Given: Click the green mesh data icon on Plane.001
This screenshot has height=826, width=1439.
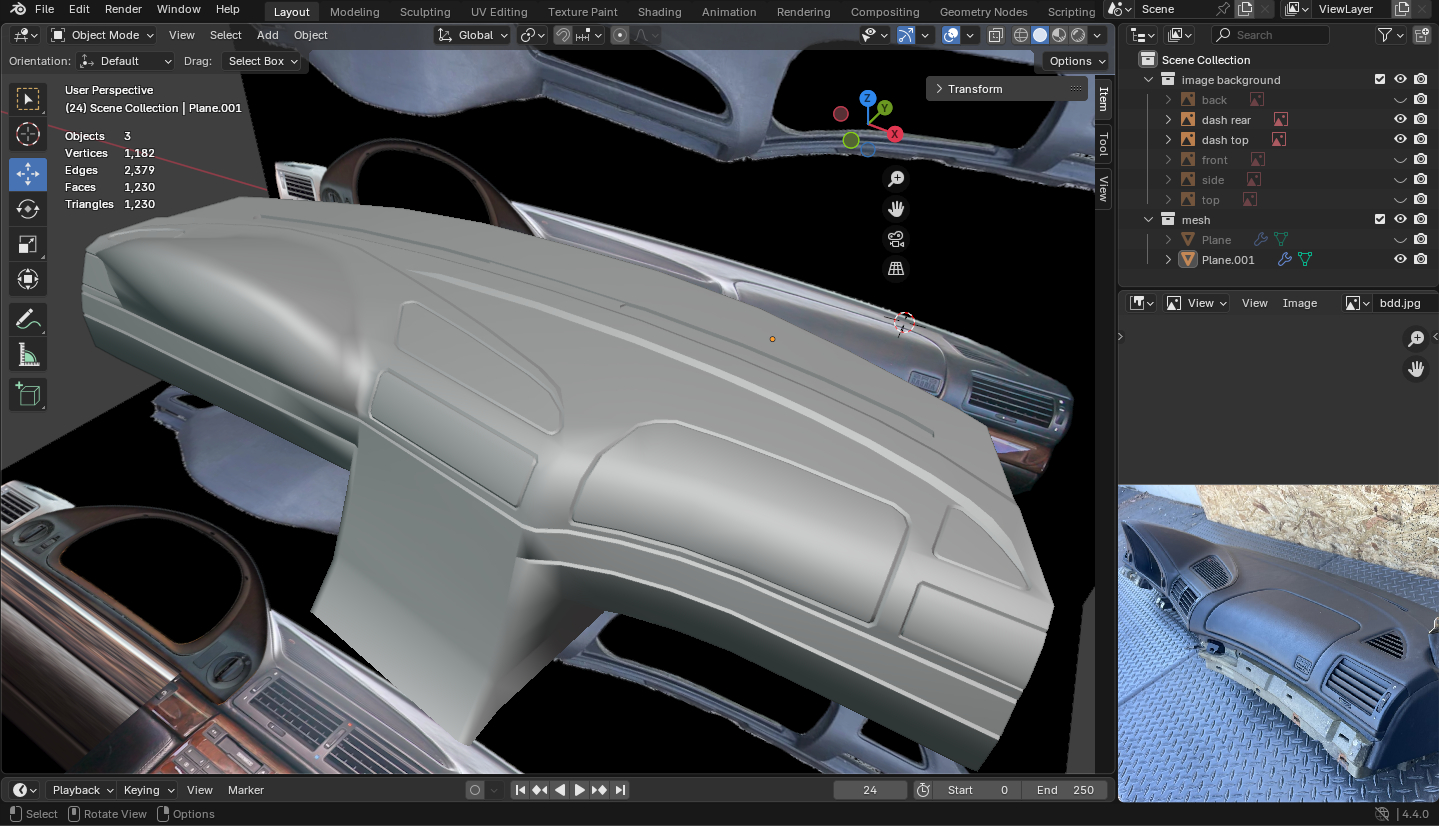Looking at the screenshot, I should click(1304, 260).
